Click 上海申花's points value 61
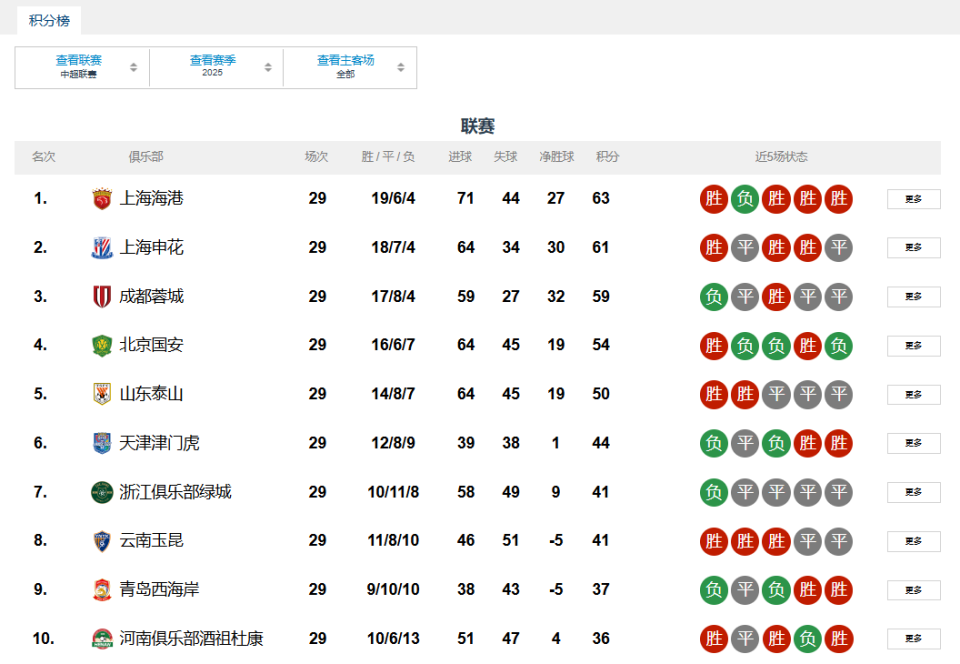This screenshot has width=960, height=664. click(x=601, y=247)
